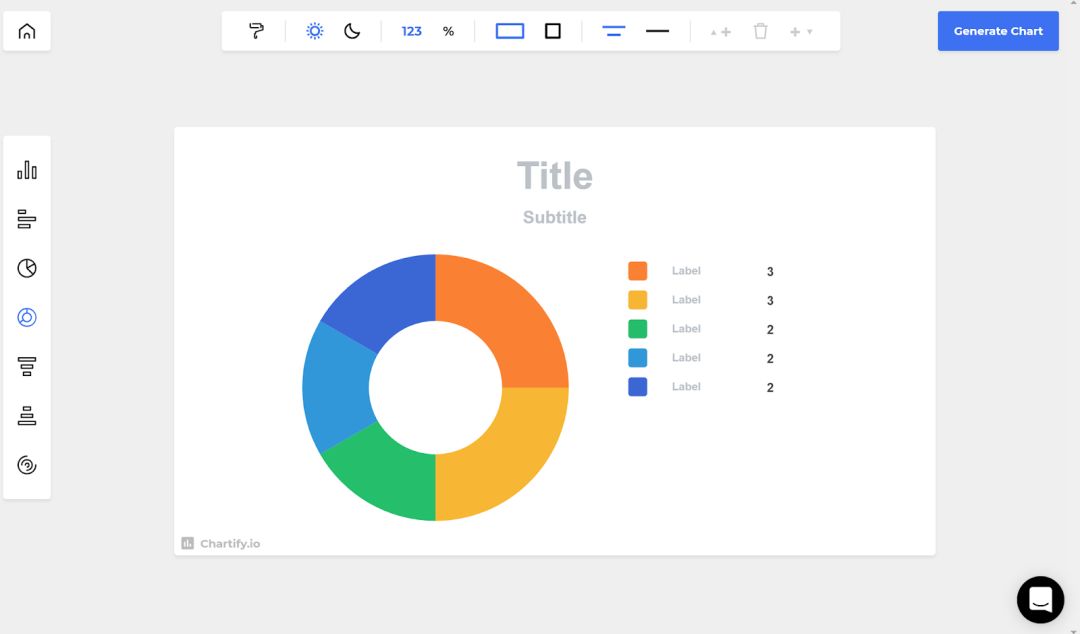
Task: Enable light mode with sun icon
Action: point(315,31)
